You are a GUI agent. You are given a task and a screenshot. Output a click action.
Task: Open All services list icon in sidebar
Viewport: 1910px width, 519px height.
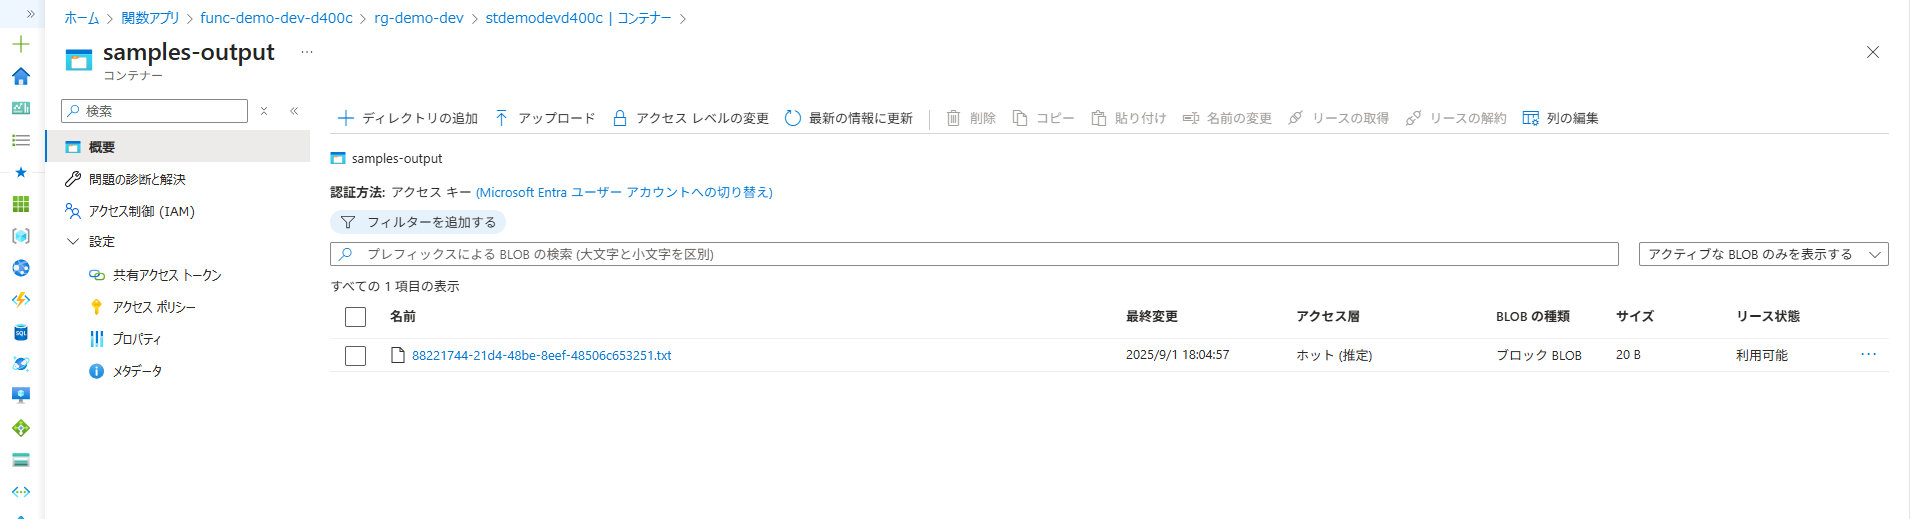tap(21, 140)
